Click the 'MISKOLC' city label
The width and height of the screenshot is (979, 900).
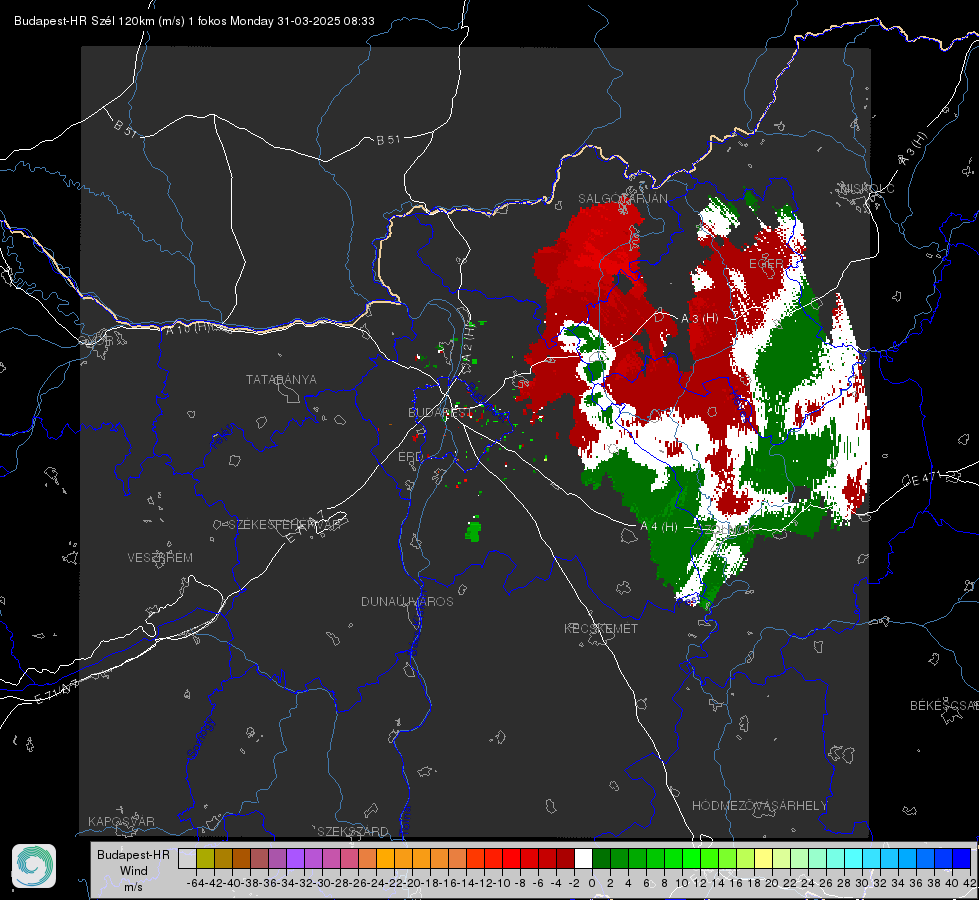point(867,189)
